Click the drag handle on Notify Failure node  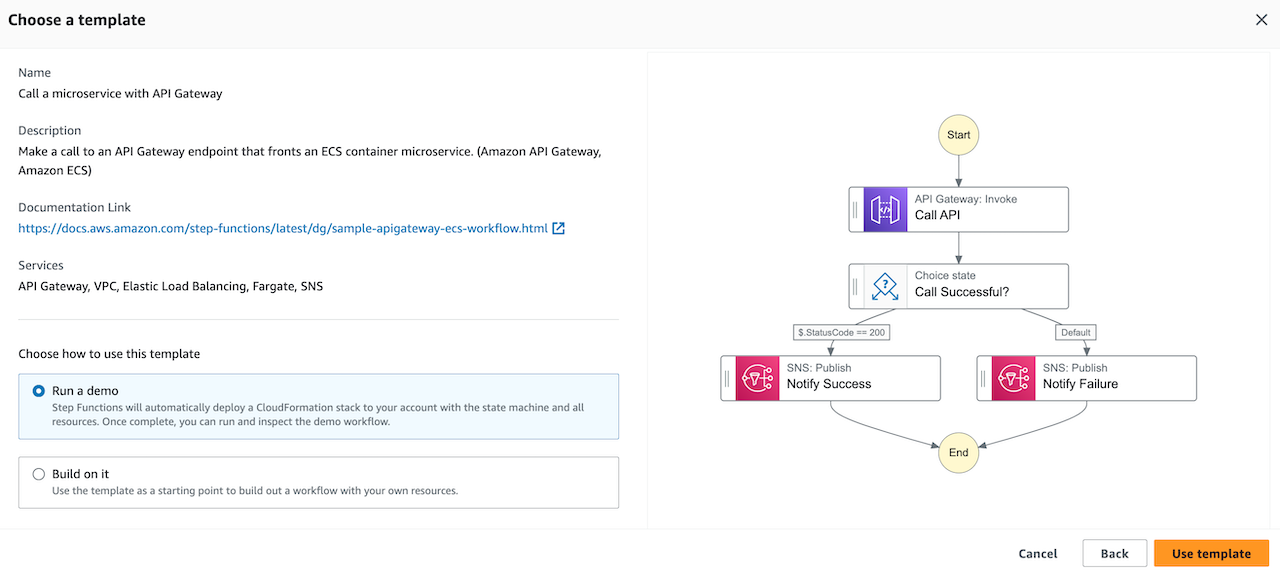[x=984, y=378]
